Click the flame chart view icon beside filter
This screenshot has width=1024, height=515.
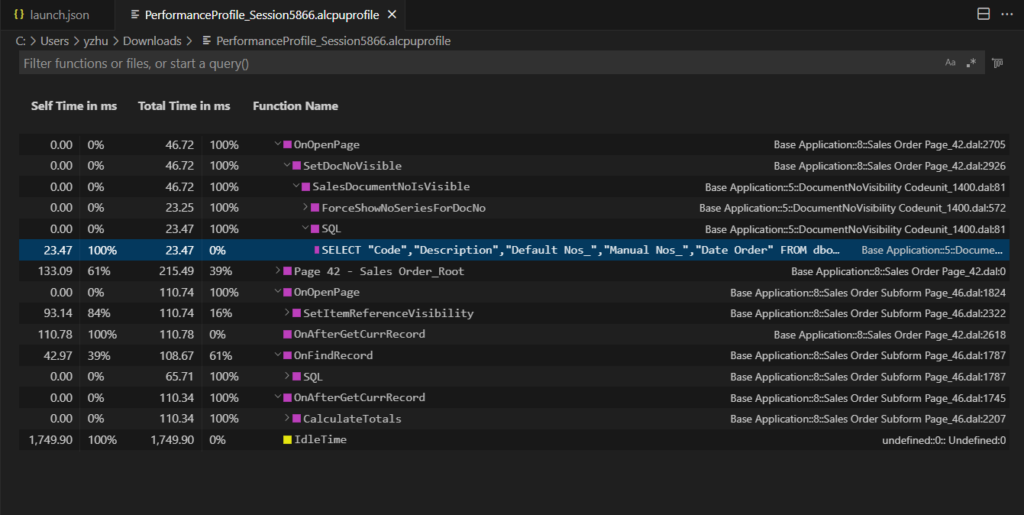point(997,63)
